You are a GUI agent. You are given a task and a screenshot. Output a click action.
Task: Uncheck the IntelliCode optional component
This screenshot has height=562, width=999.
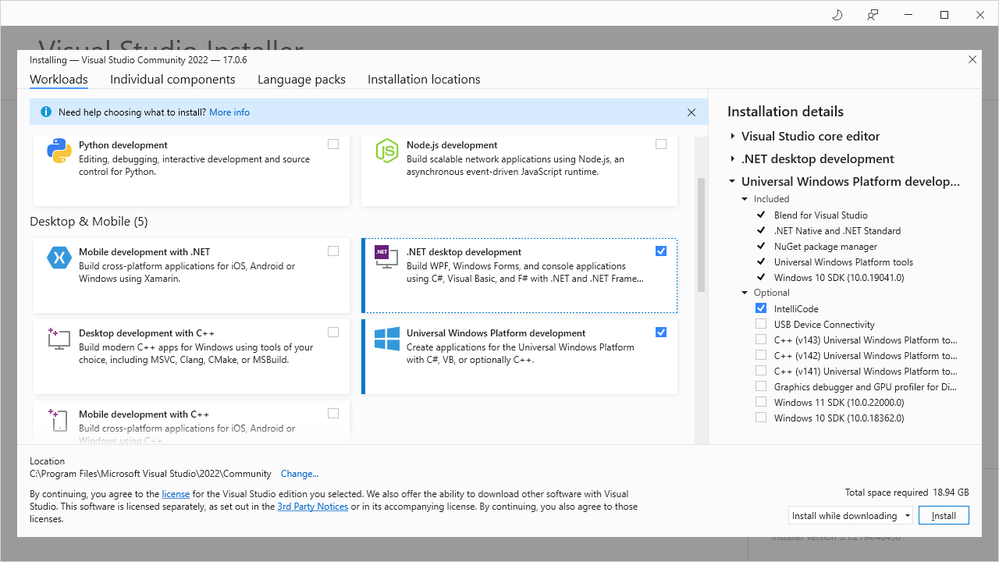pos(761,308)
